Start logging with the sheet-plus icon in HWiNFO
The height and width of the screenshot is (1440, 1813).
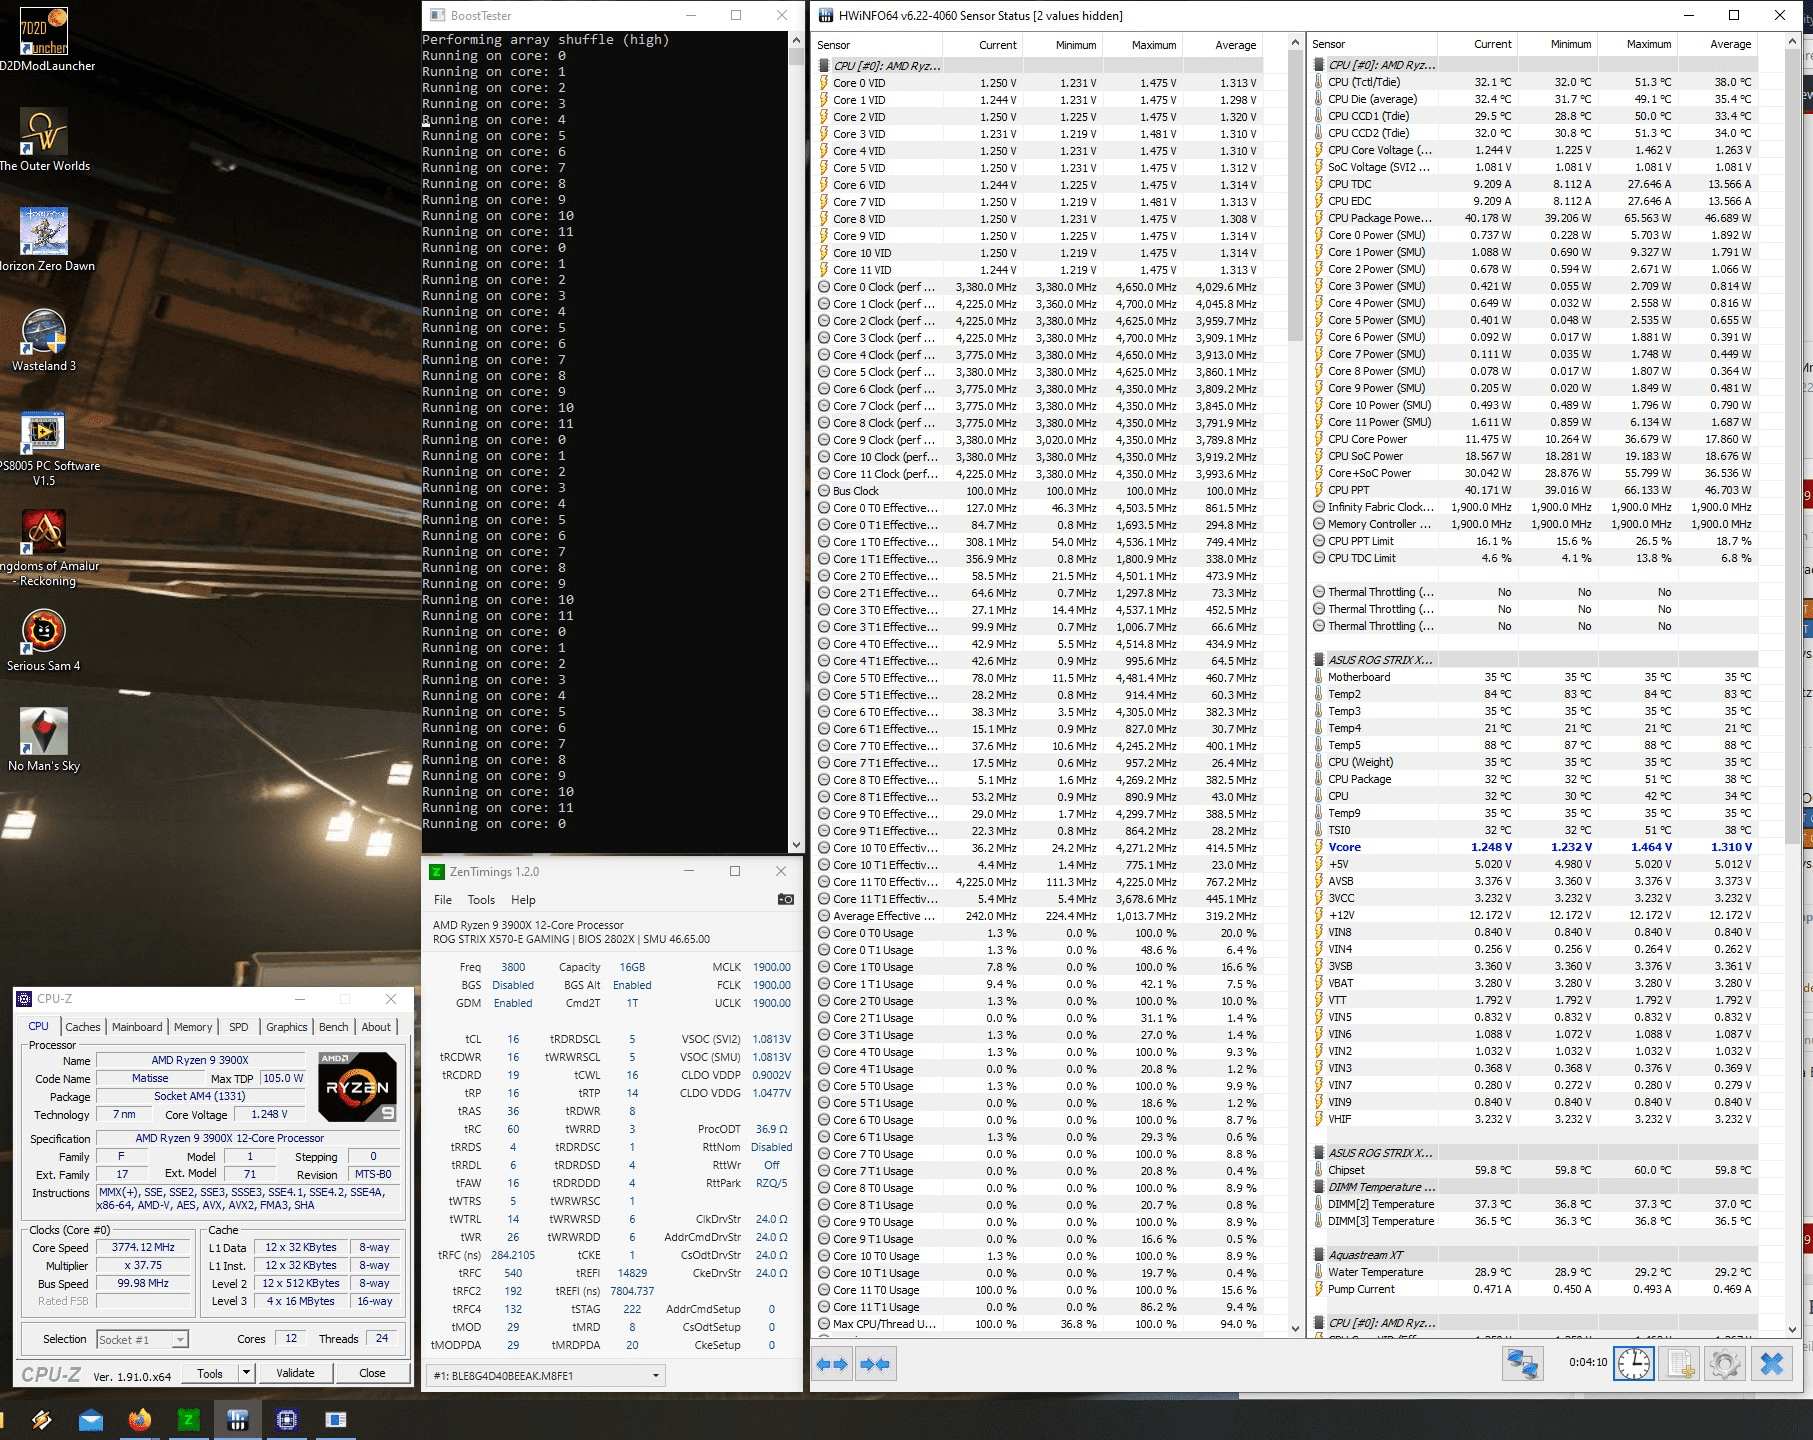1680,1364
